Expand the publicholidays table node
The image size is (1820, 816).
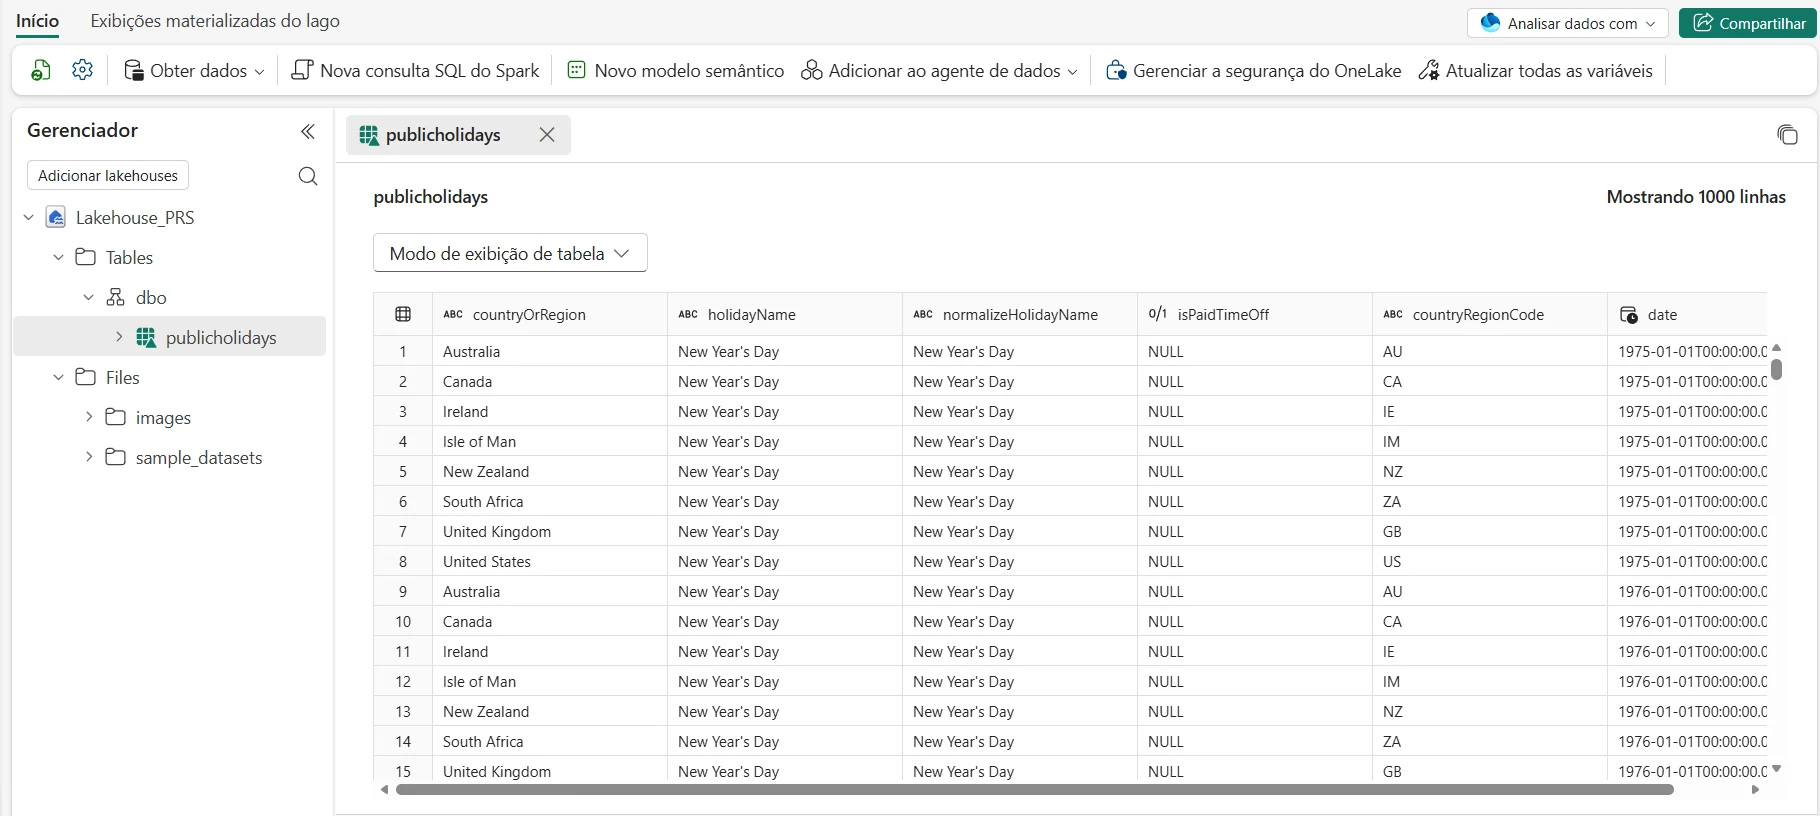pyautogui.click(x=119, y=337)
